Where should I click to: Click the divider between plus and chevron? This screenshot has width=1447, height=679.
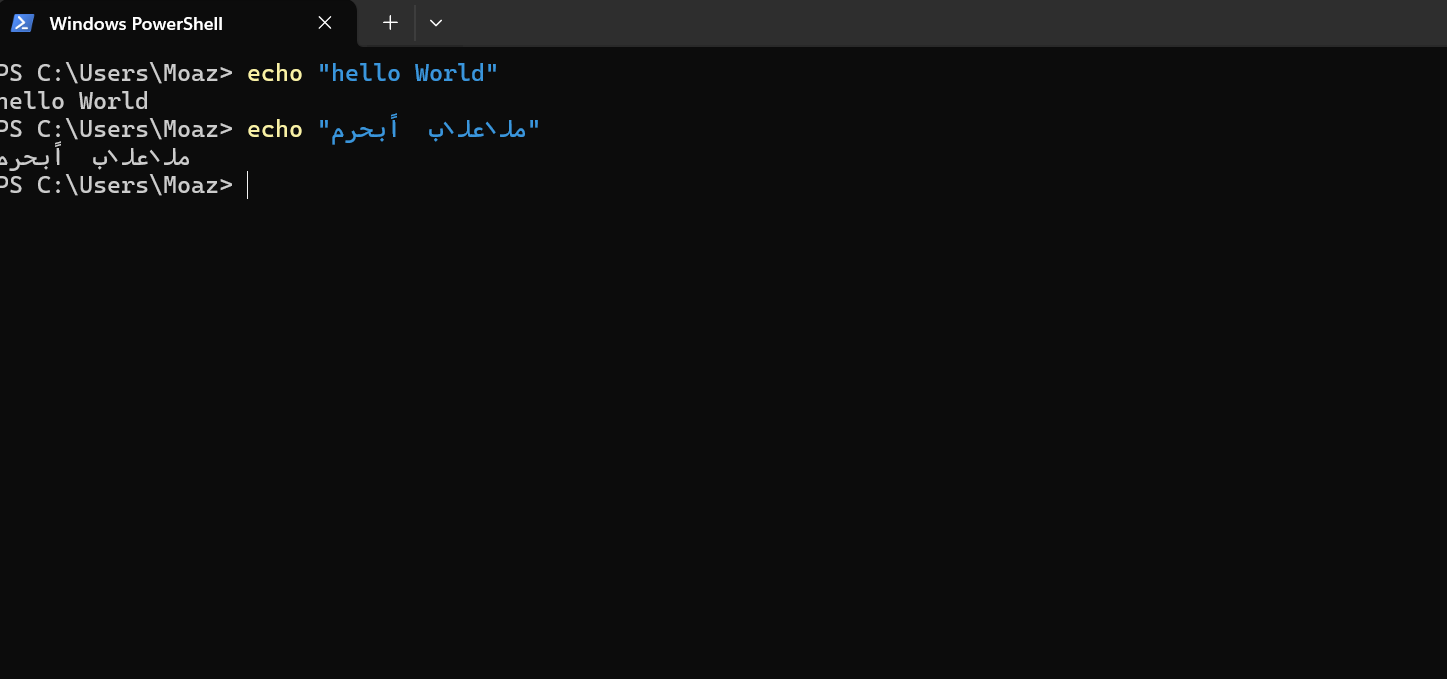[414, 23]
